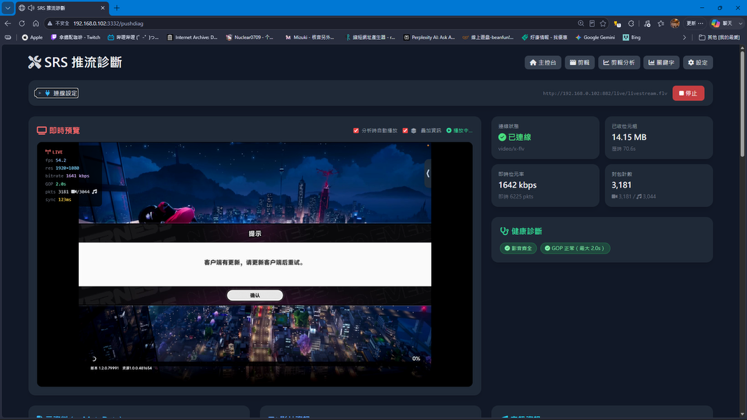Image resolution: width=747 pixels, height=420 pixels.
Task: Open the keyword chart page in the header nav
Action: [661, 62]
